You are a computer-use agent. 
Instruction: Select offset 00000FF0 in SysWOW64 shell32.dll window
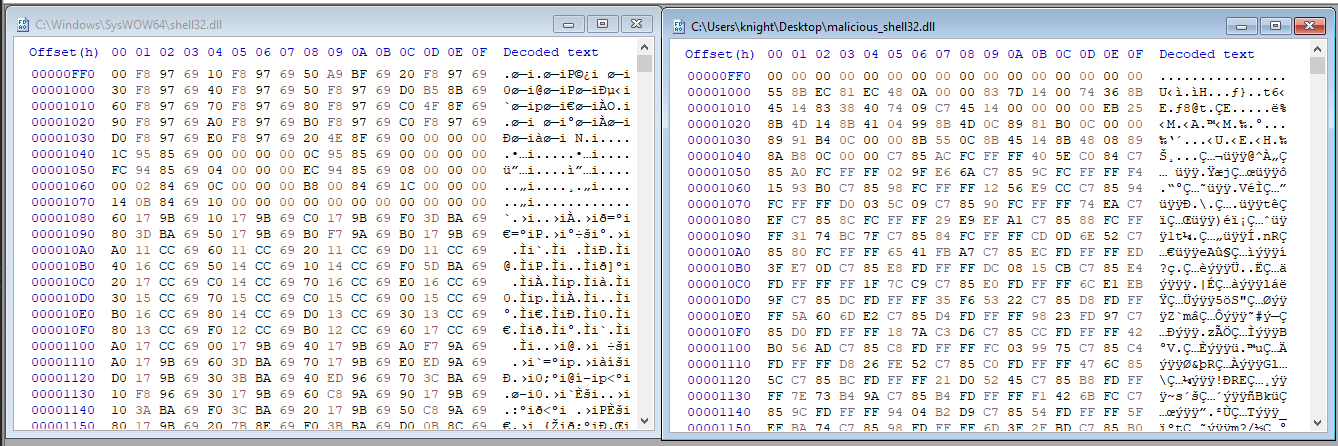64,74
